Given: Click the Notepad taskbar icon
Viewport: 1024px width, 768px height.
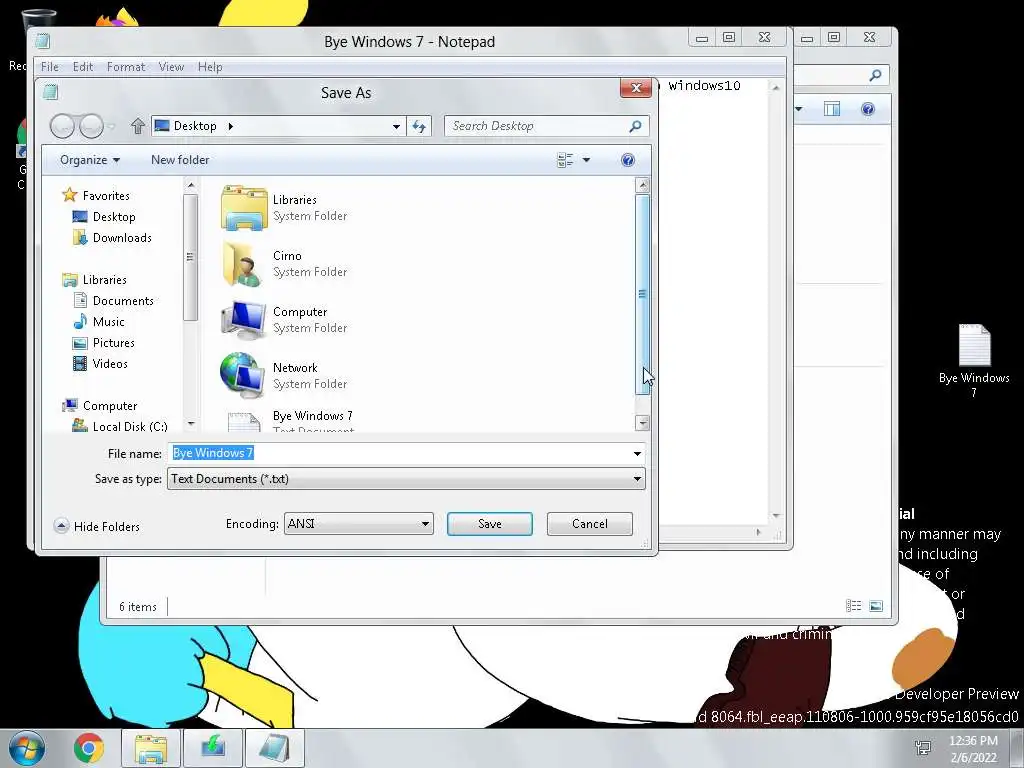Looking at the screenshot, I should point(274,748).
